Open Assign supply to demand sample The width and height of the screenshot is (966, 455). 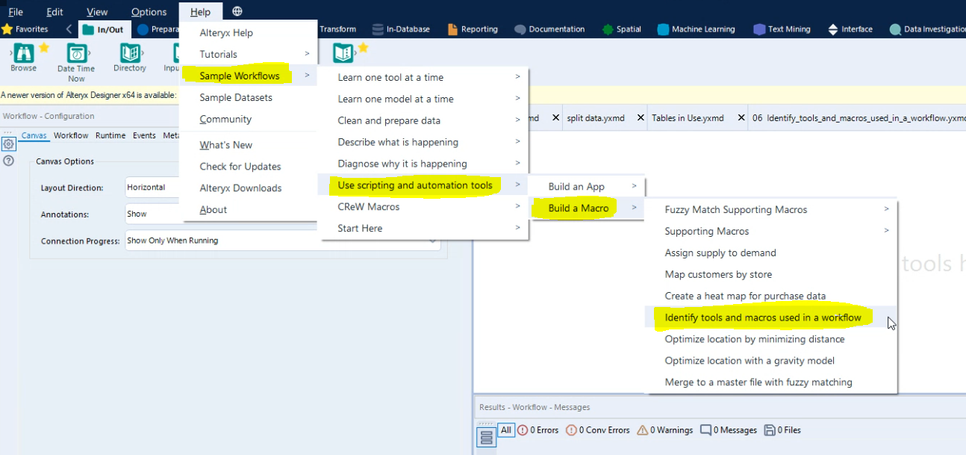(771, 253)
